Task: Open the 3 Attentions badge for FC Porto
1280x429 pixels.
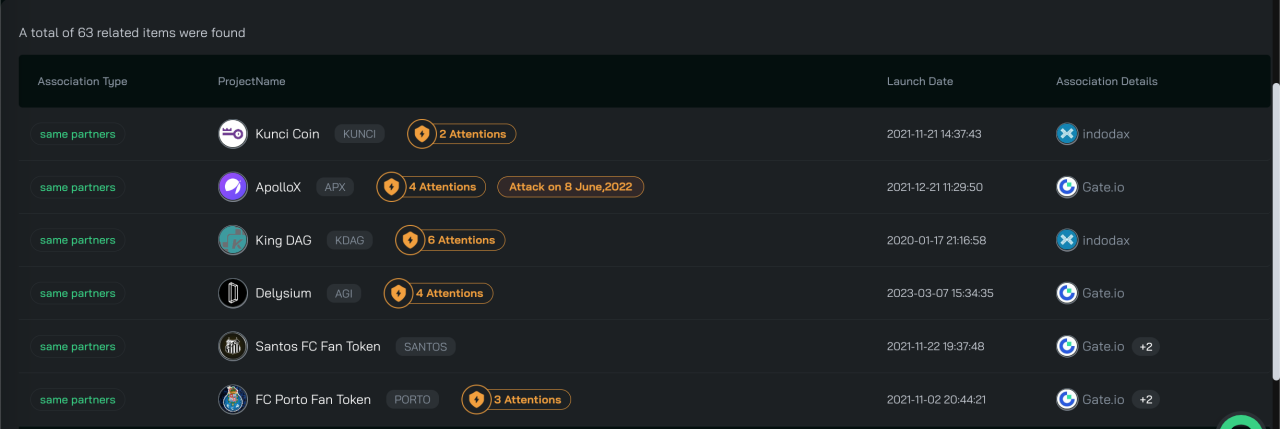Action: [x=517, y=399]
